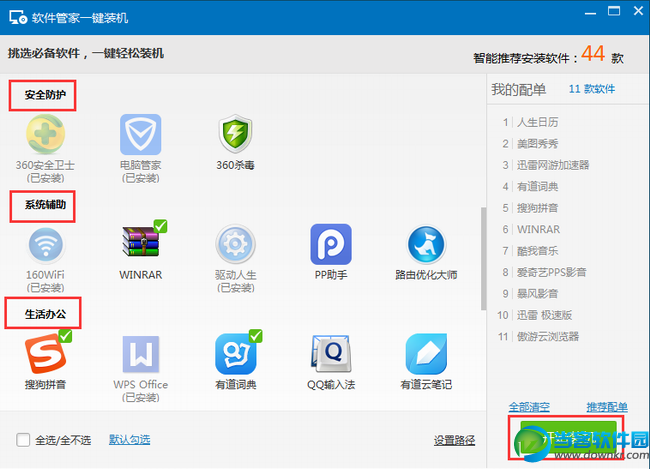This screenshot has height=469, width=650.
Task: Select 搜狗拼音 list entry number 5
Action: (537, 208)
